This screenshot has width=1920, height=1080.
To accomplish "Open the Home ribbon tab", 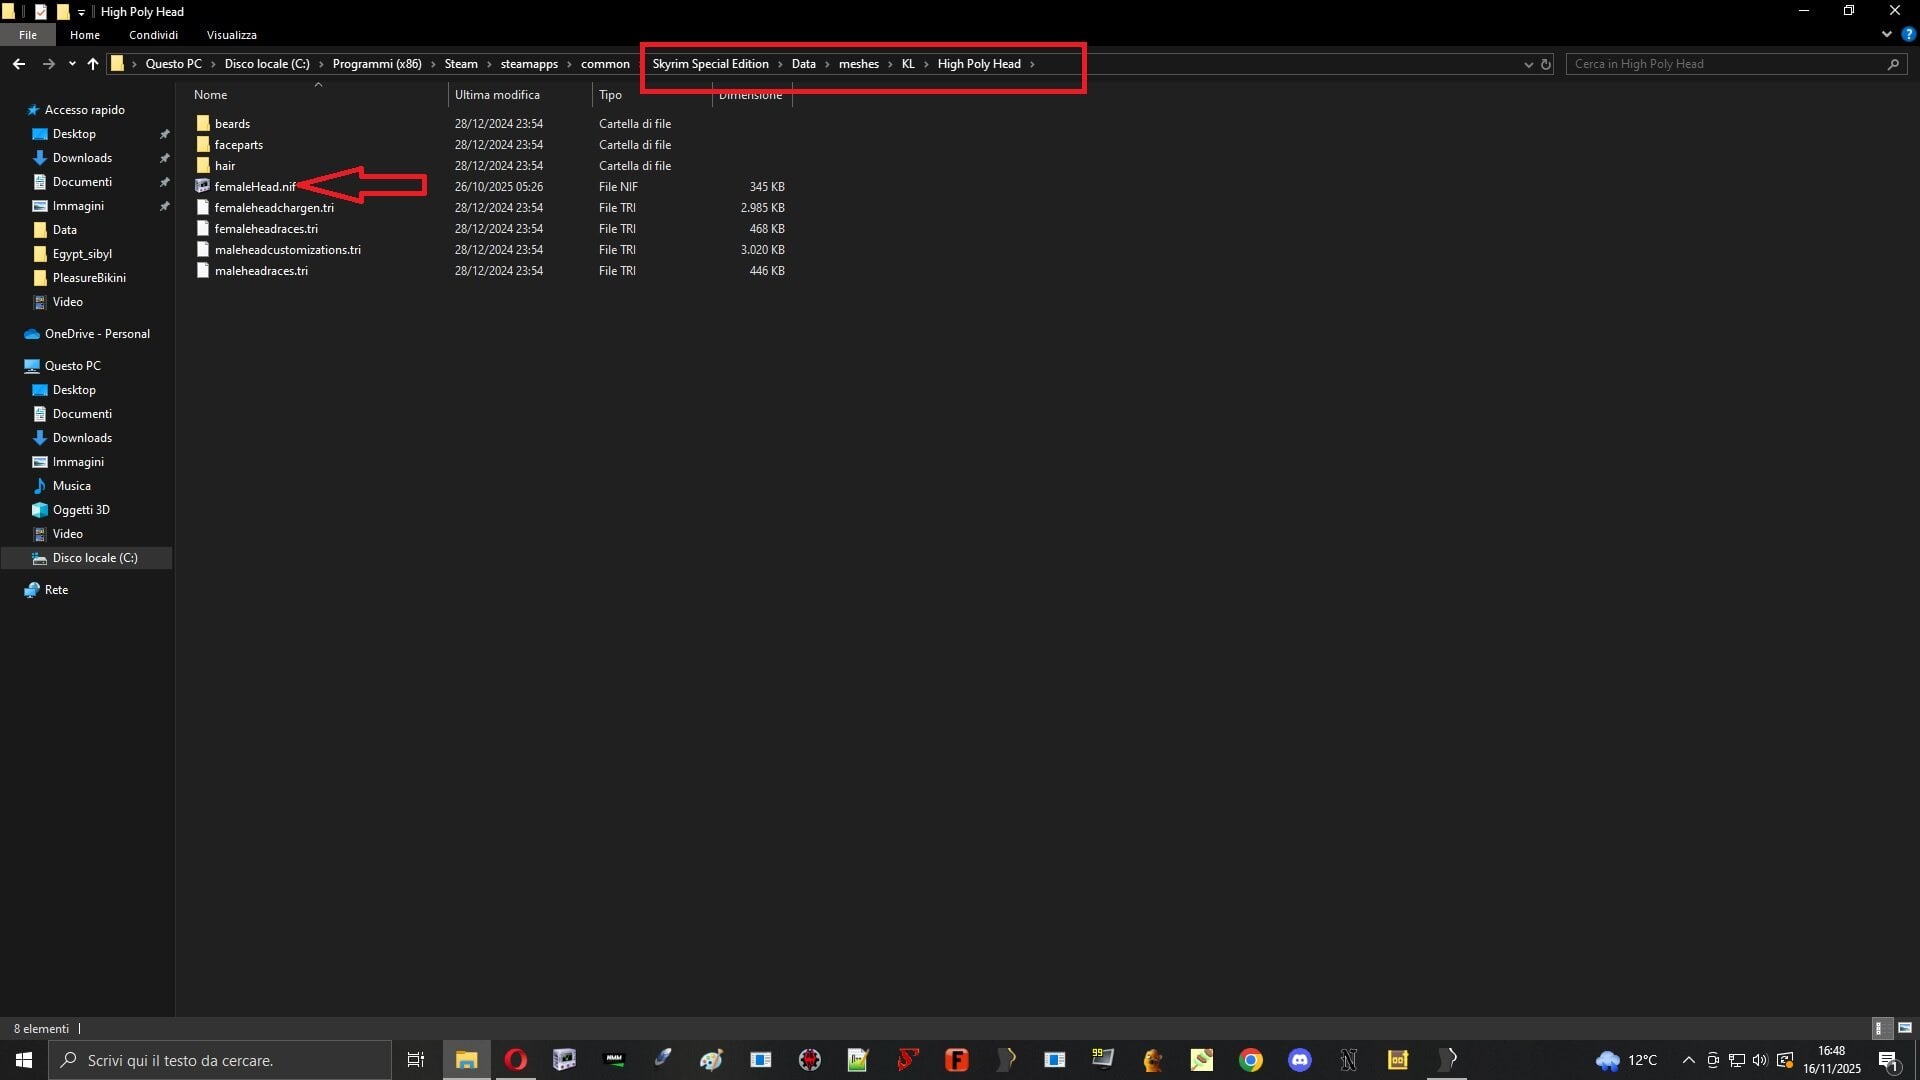I will point(85,35).
